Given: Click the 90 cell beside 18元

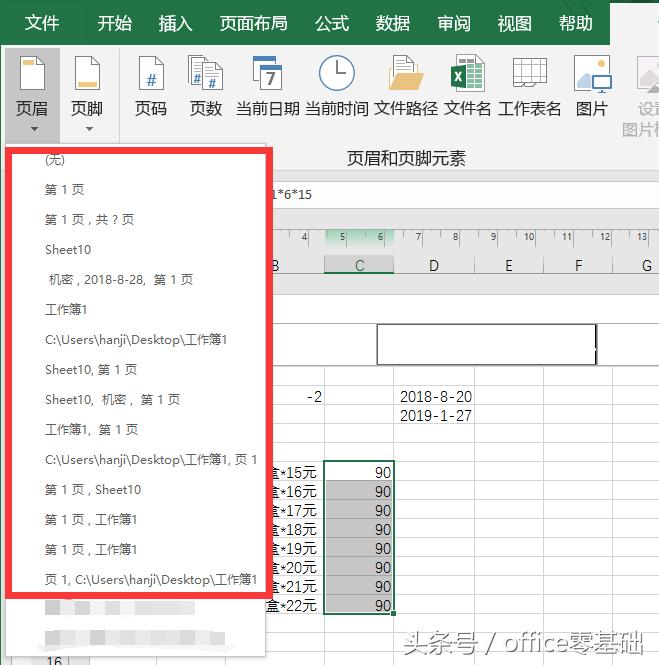Looking at the screenshot, I should [x=359, y=529].
